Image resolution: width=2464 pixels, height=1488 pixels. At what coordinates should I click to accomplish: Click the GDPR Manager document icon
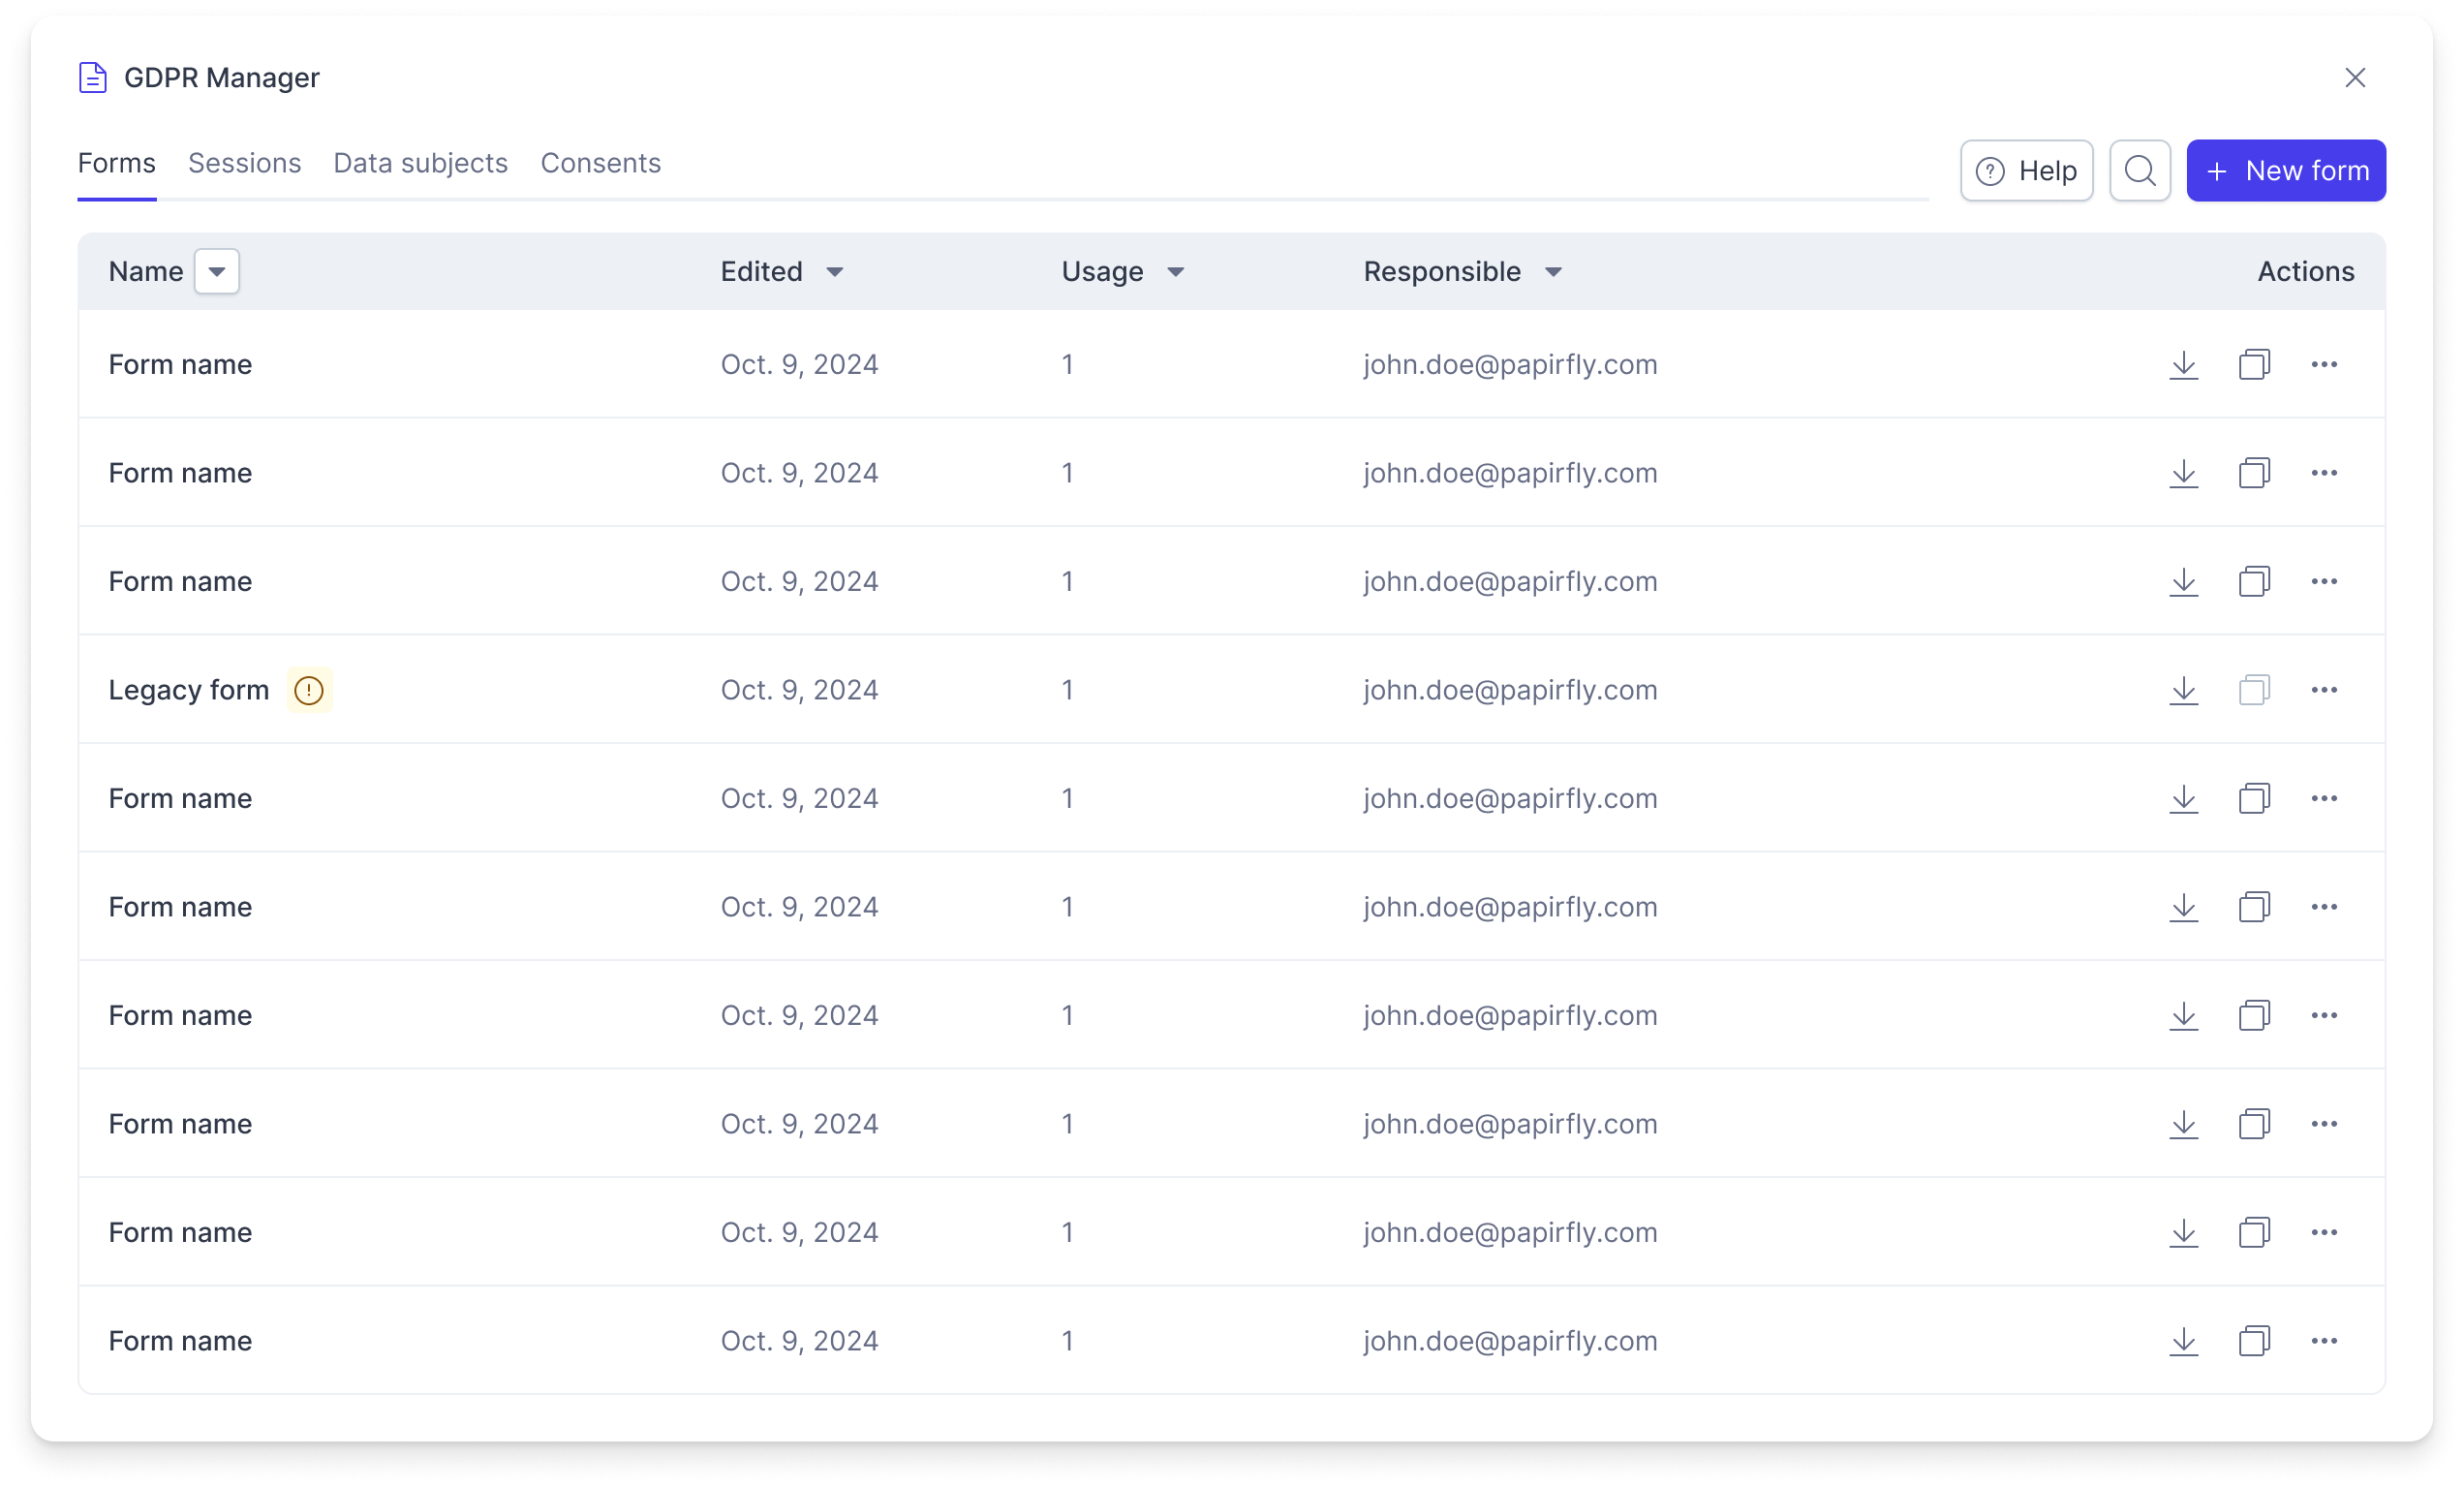(93, 77)
